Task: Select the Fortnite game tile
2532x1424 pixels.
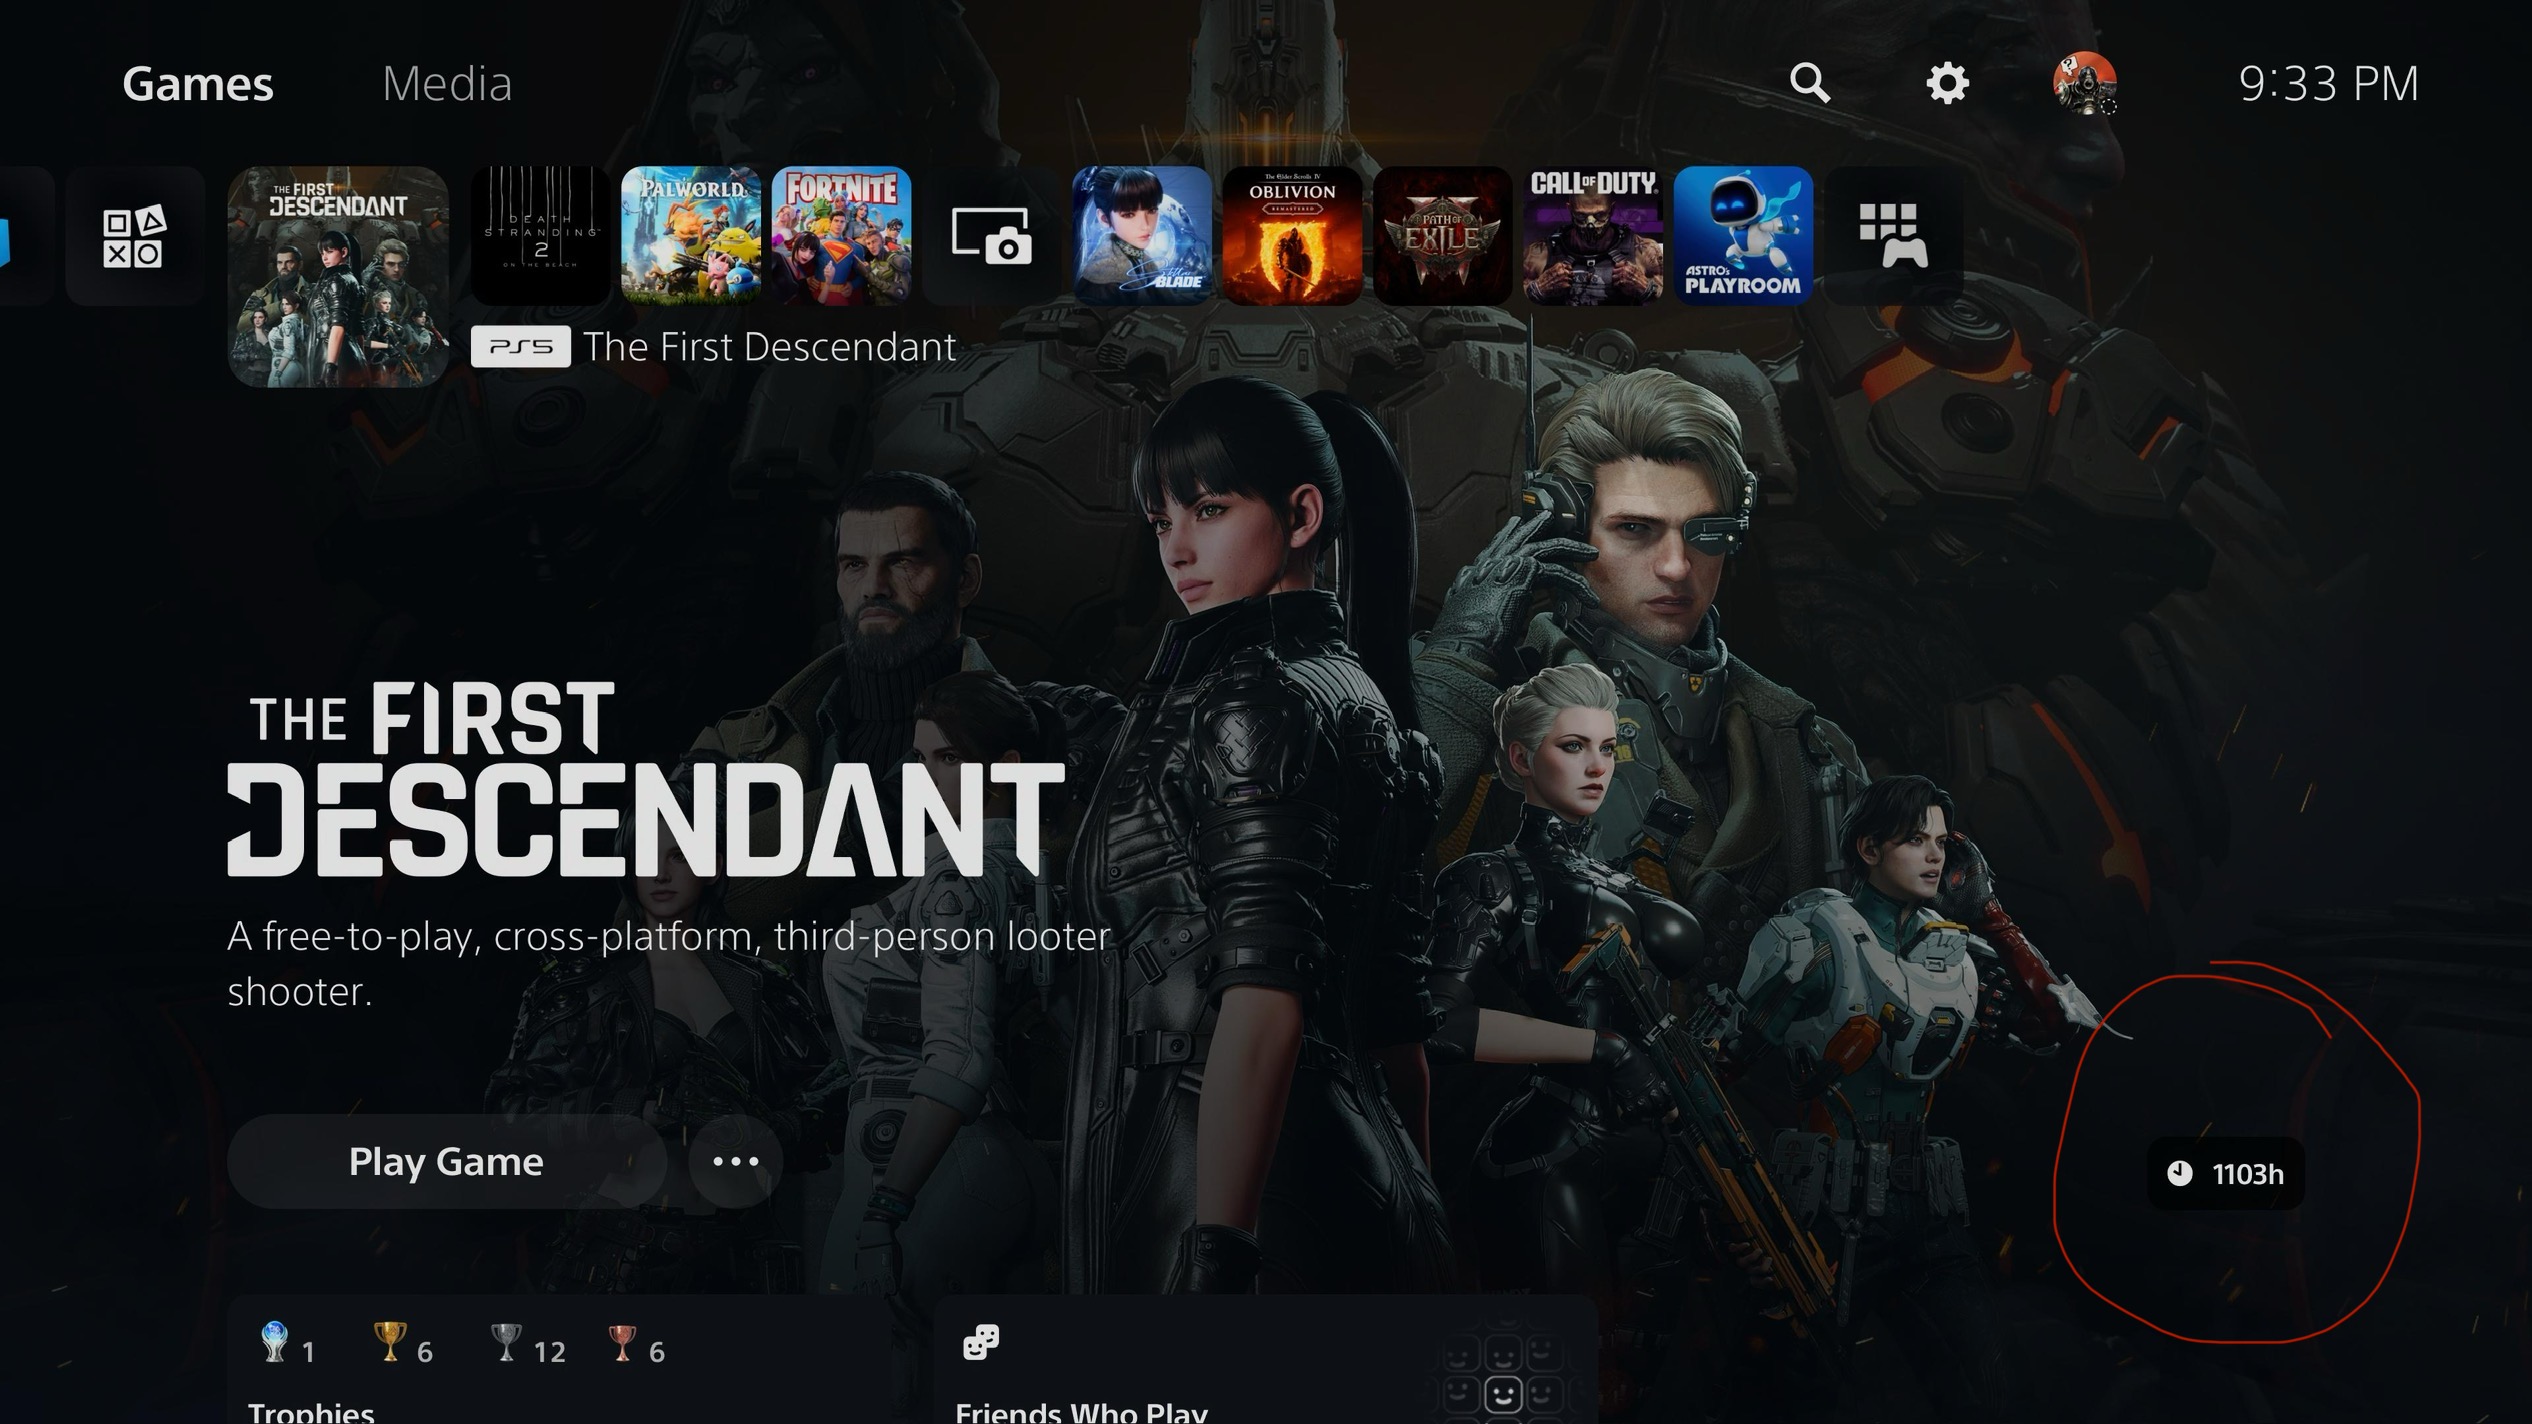Action: (x=841, y=236)
